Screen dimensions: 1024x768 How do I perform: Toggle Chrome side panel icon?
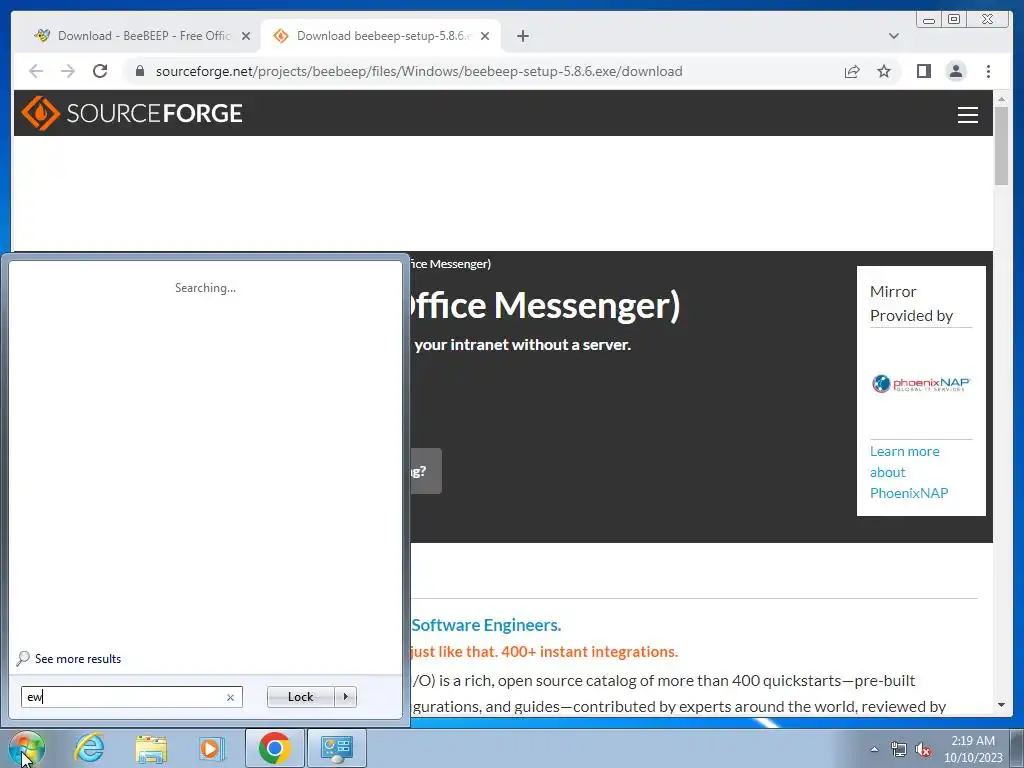coord(923,71)
